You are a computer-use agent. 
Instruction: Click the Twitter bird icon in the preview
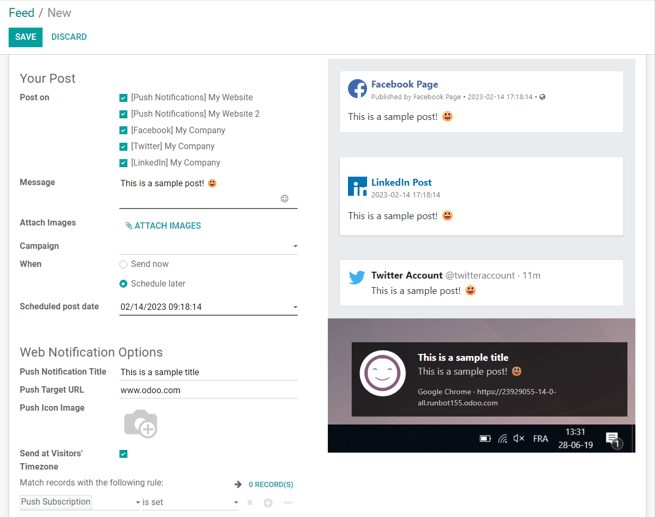(357, 277)
